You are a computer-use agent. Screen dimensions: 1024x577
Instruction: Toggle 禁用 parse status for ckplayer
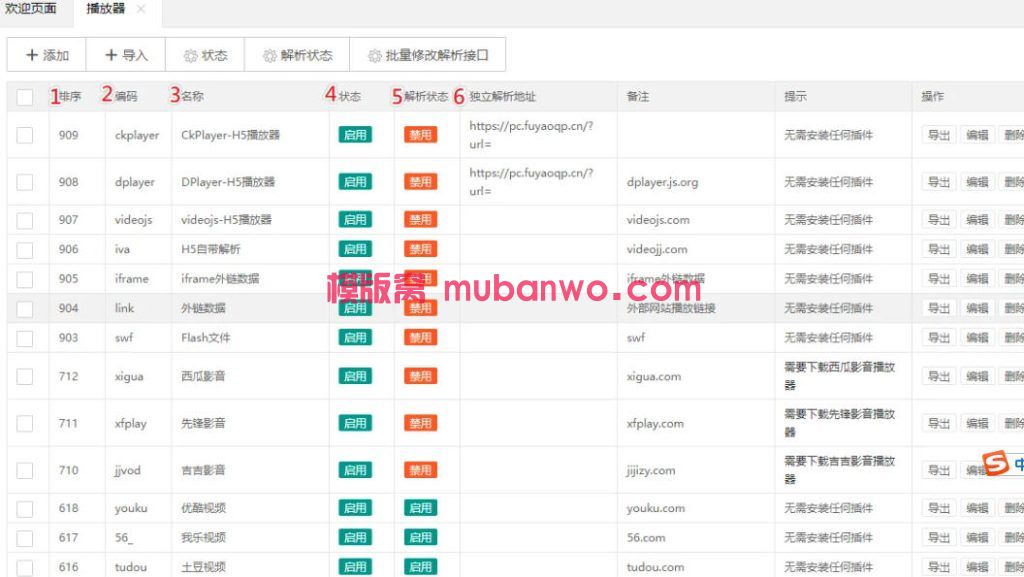click(x=421, y=135)
